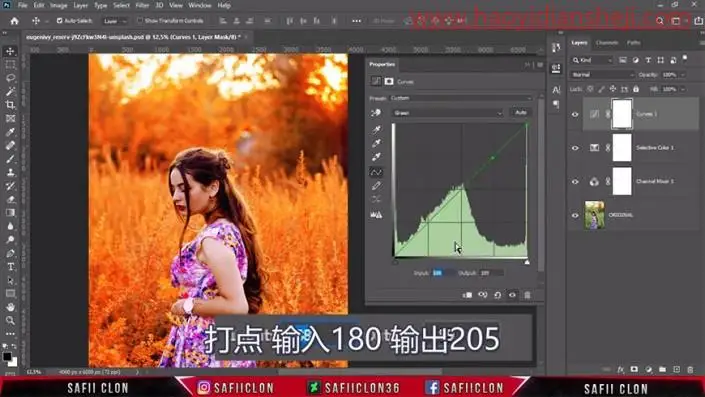Pick the white point eyedropper in Curves
The image size is (705, 397).
point(376,156)
